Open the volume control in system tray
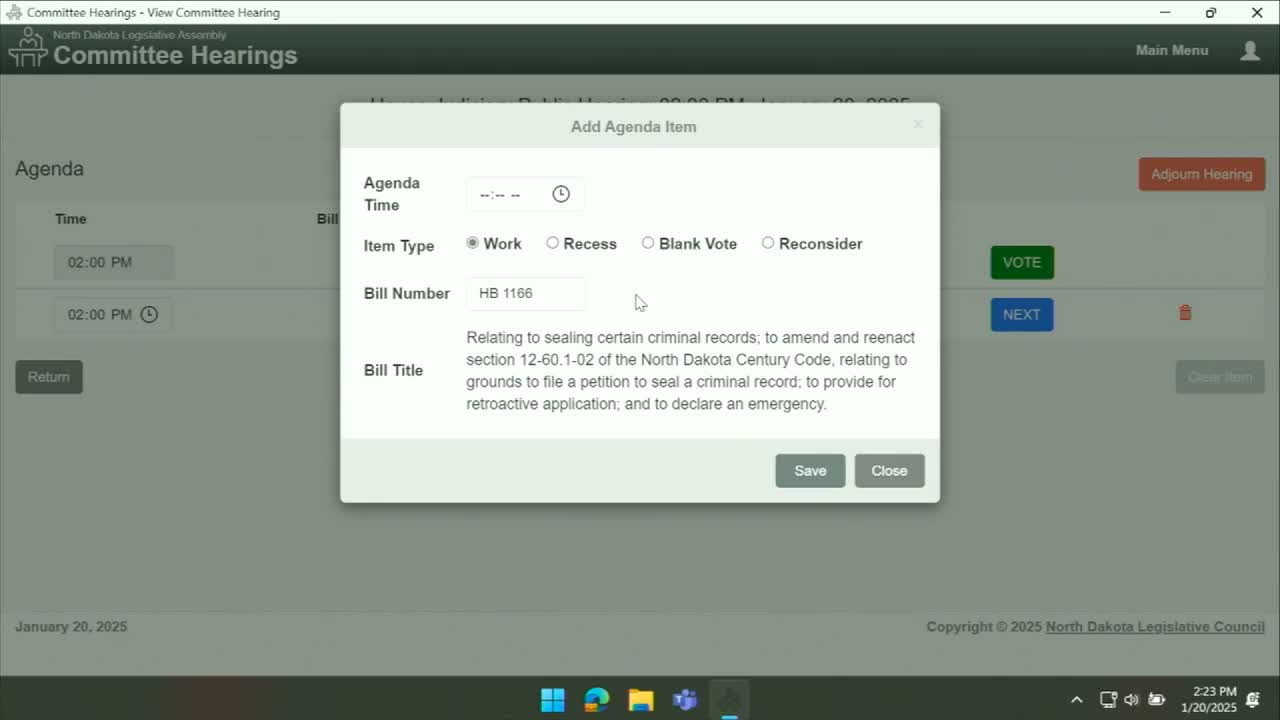 1131,700
